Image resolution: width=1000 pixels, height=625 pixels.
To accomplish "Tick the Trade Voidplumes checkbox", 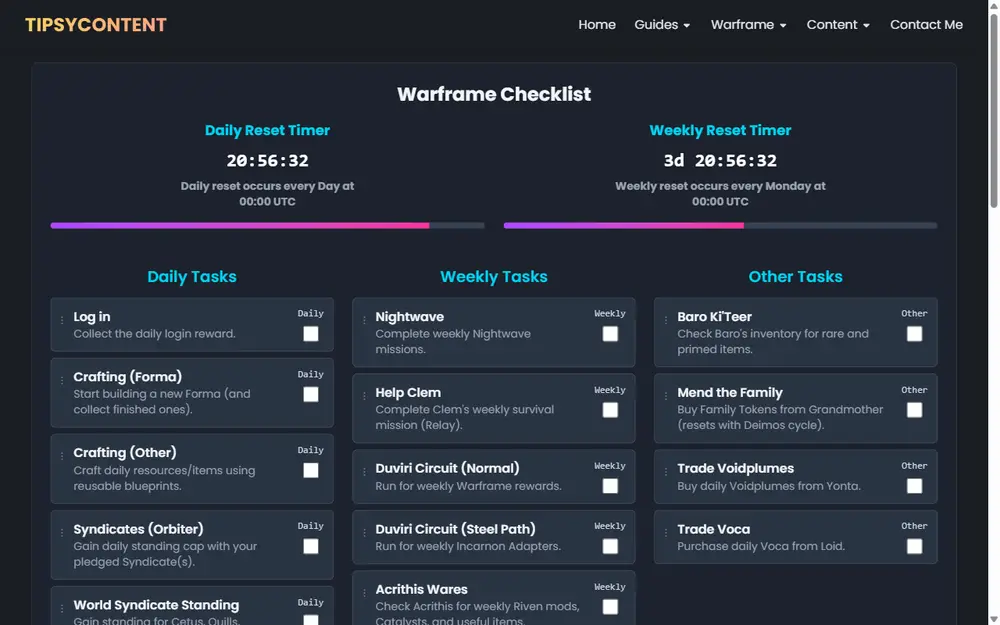I will click(x=915, y=486).
